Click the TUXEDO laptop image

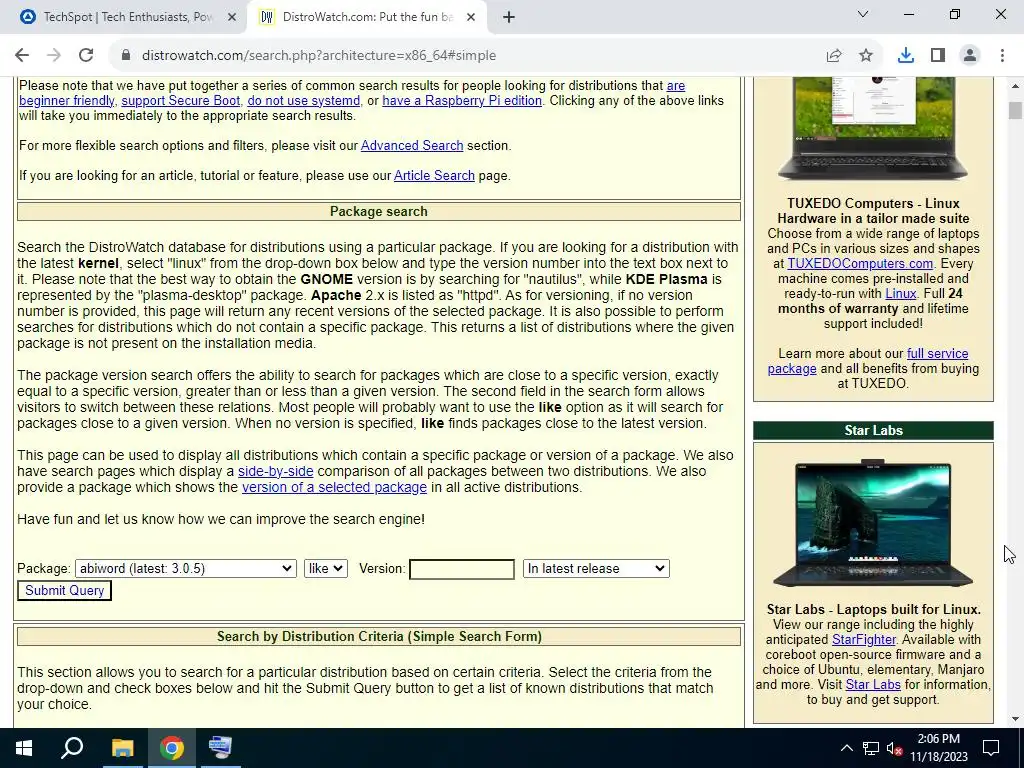tap(872, 129)
